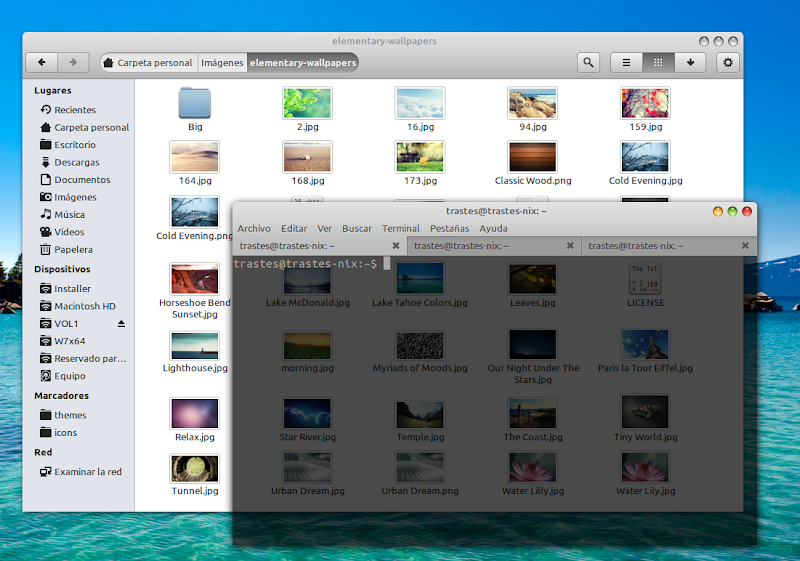Select 168.jpg thumbnail
The height and width of the screenshot is (561, 800).
pos(307,157)
